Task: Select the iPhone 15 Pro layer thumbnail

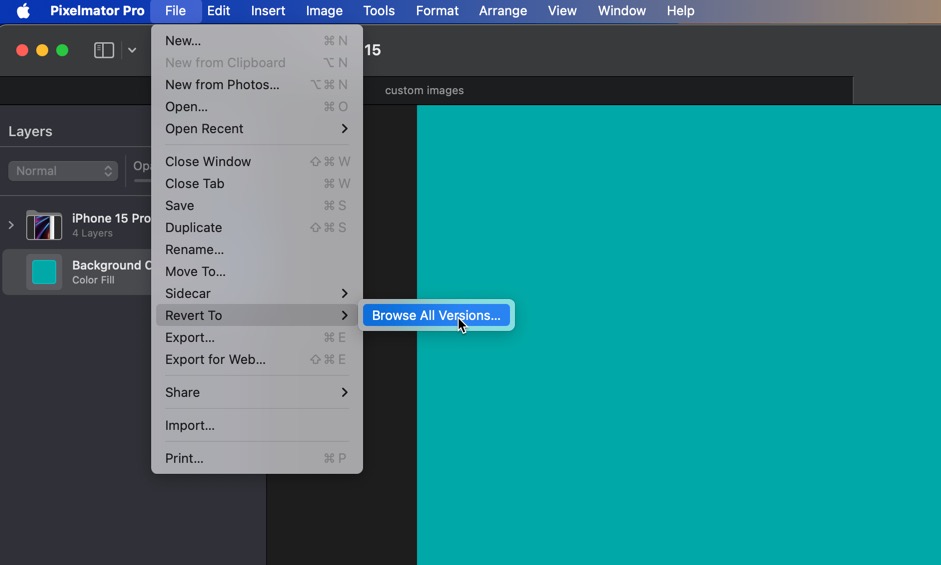Action: pyautogui.click(x=44, y=225)
